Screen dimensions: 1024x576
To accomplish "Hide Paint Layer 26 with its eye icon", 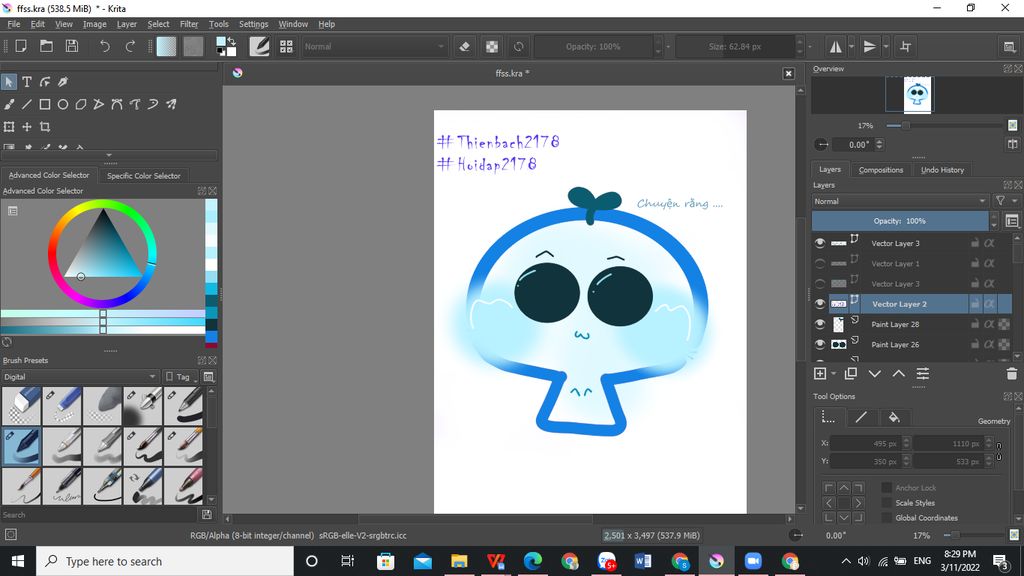I will pos(820,344).
